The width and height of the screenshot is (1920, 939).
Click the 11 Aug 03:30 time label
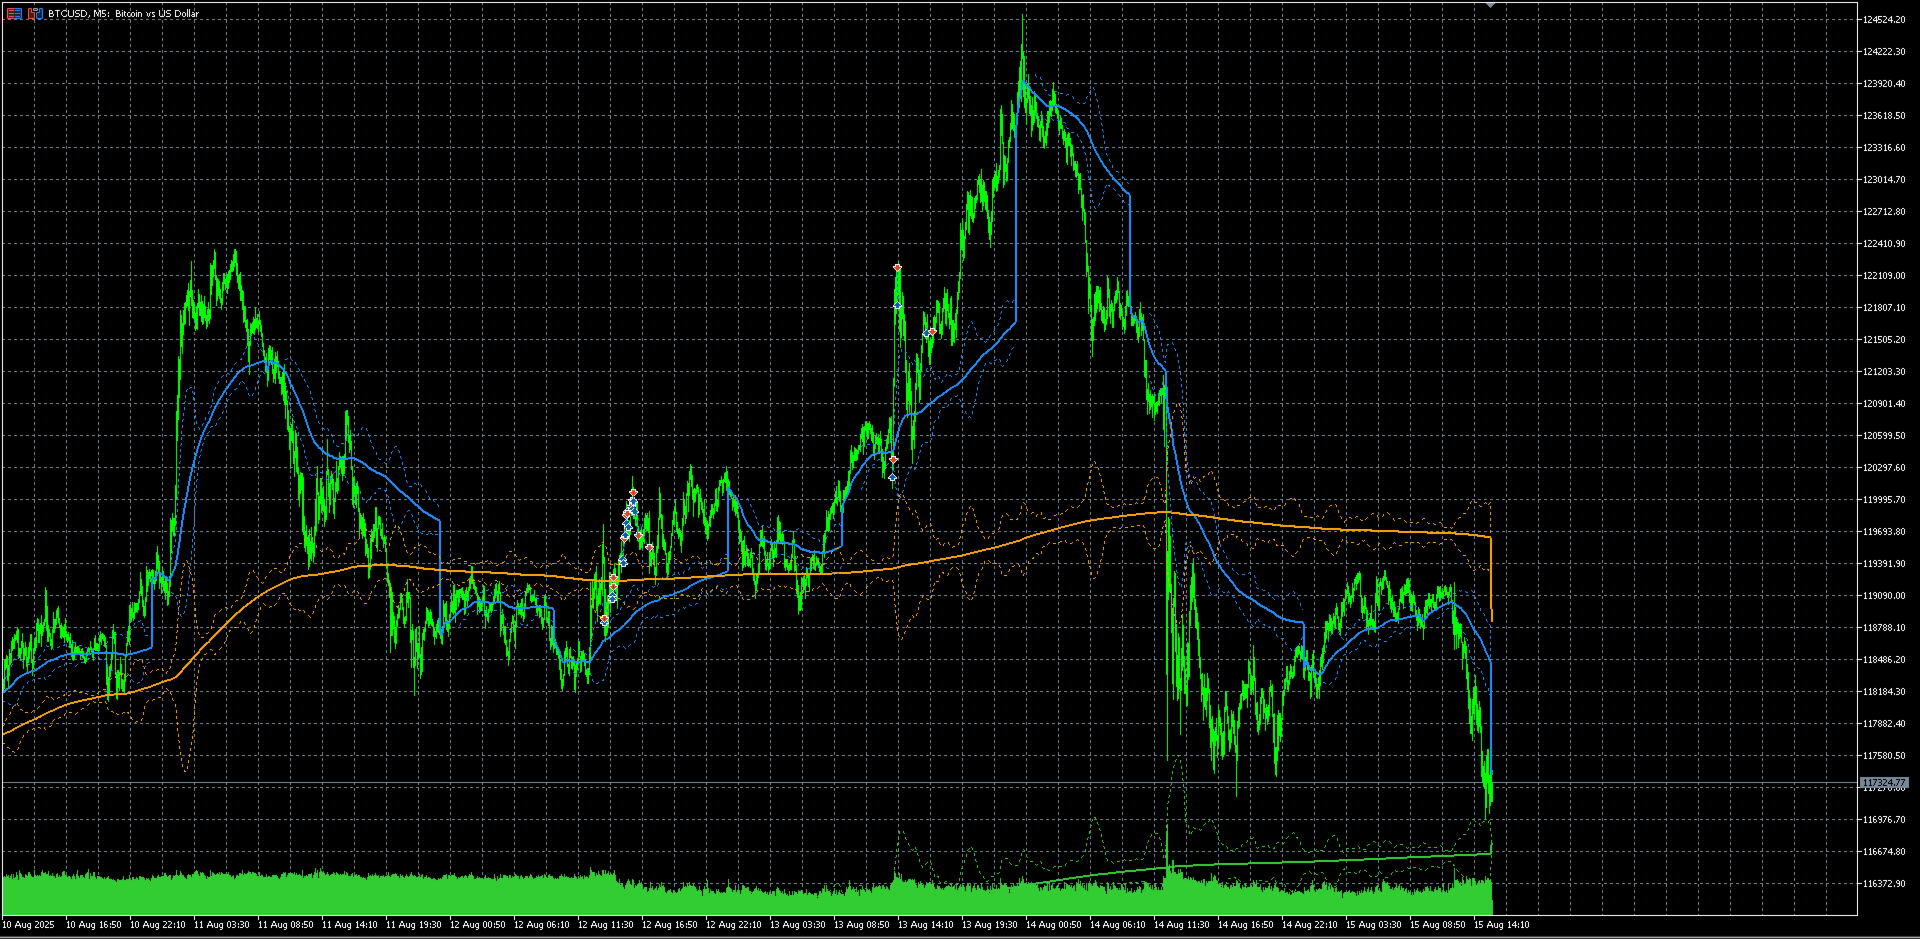click(222, 925)
